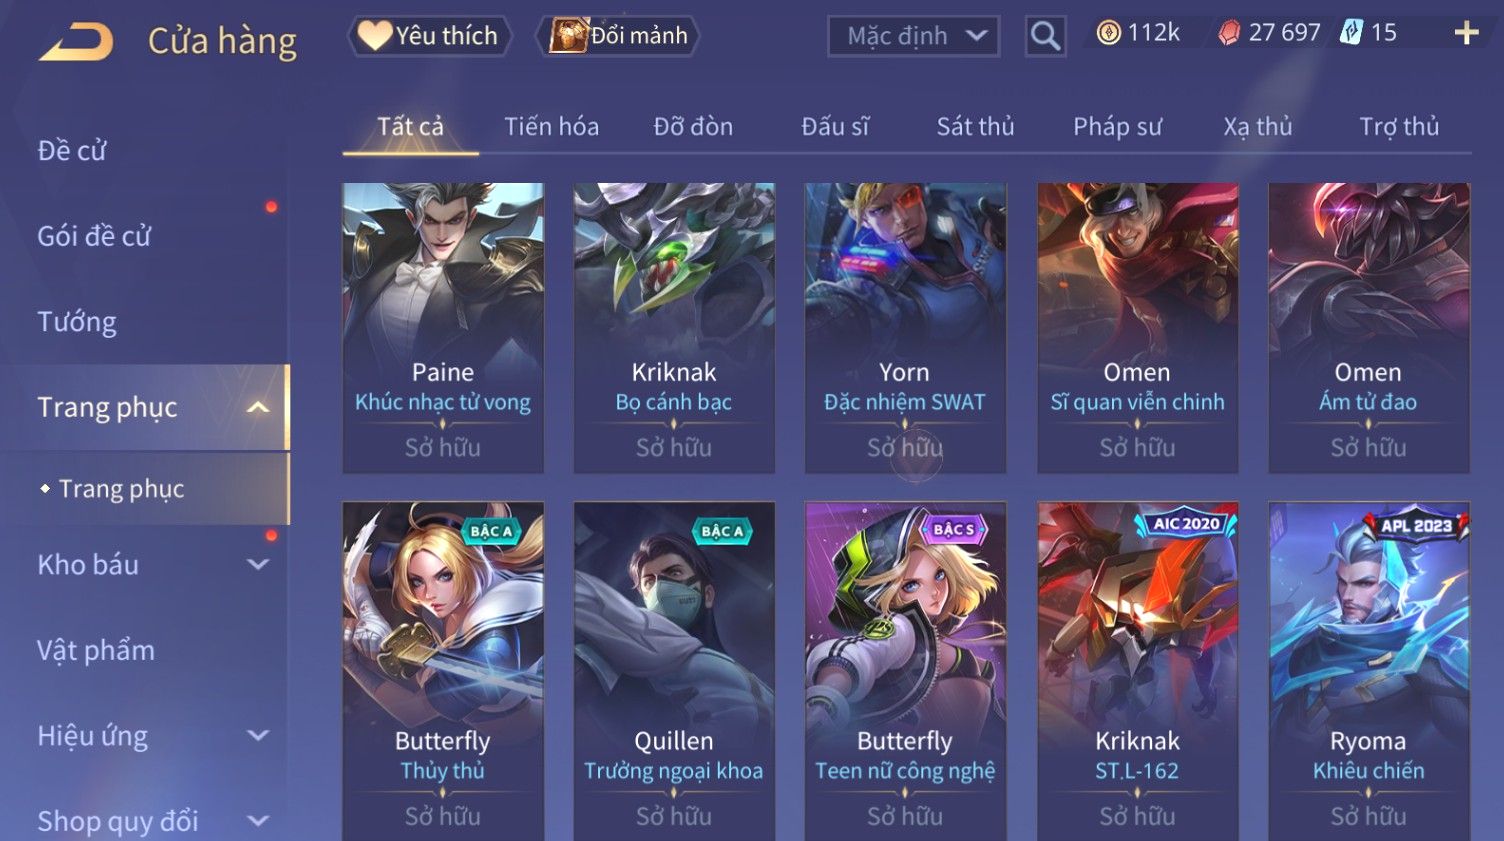Collapse the Trang phục sidebar section
This screenshot has height=841, width=1504.
pos(258,407)
